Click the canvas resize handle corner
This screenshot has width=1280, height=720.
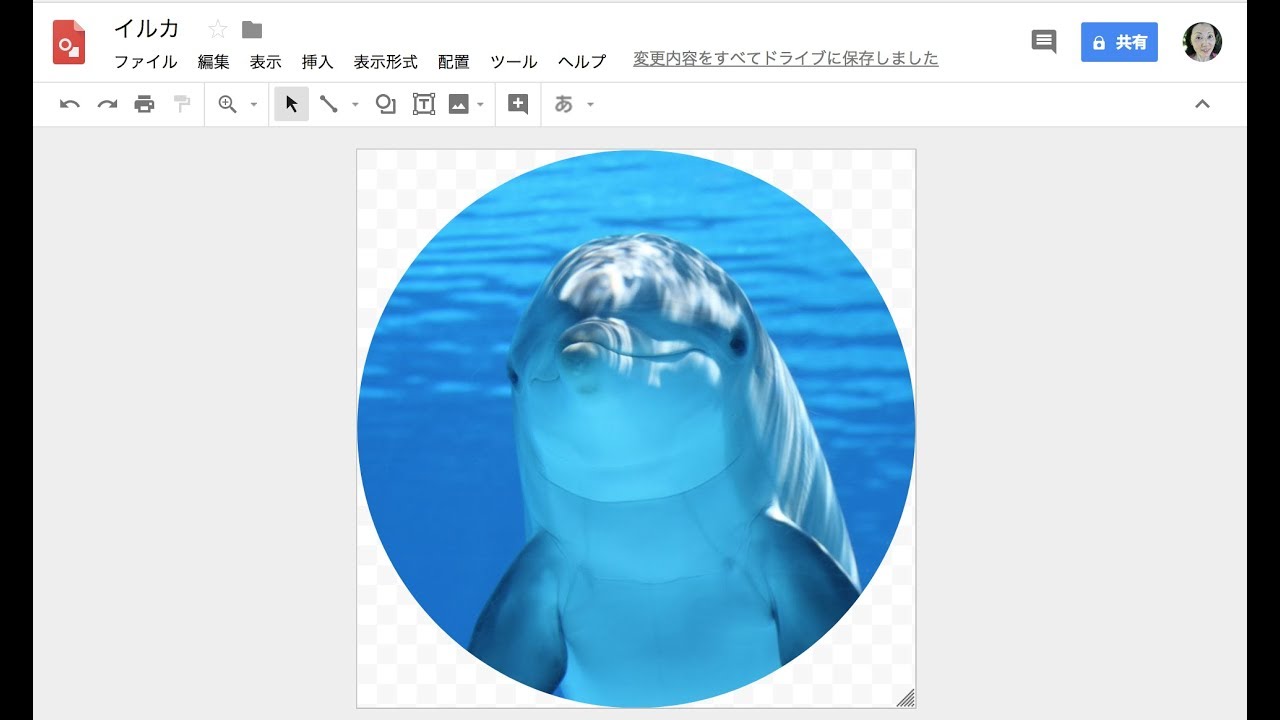(906, 698)
